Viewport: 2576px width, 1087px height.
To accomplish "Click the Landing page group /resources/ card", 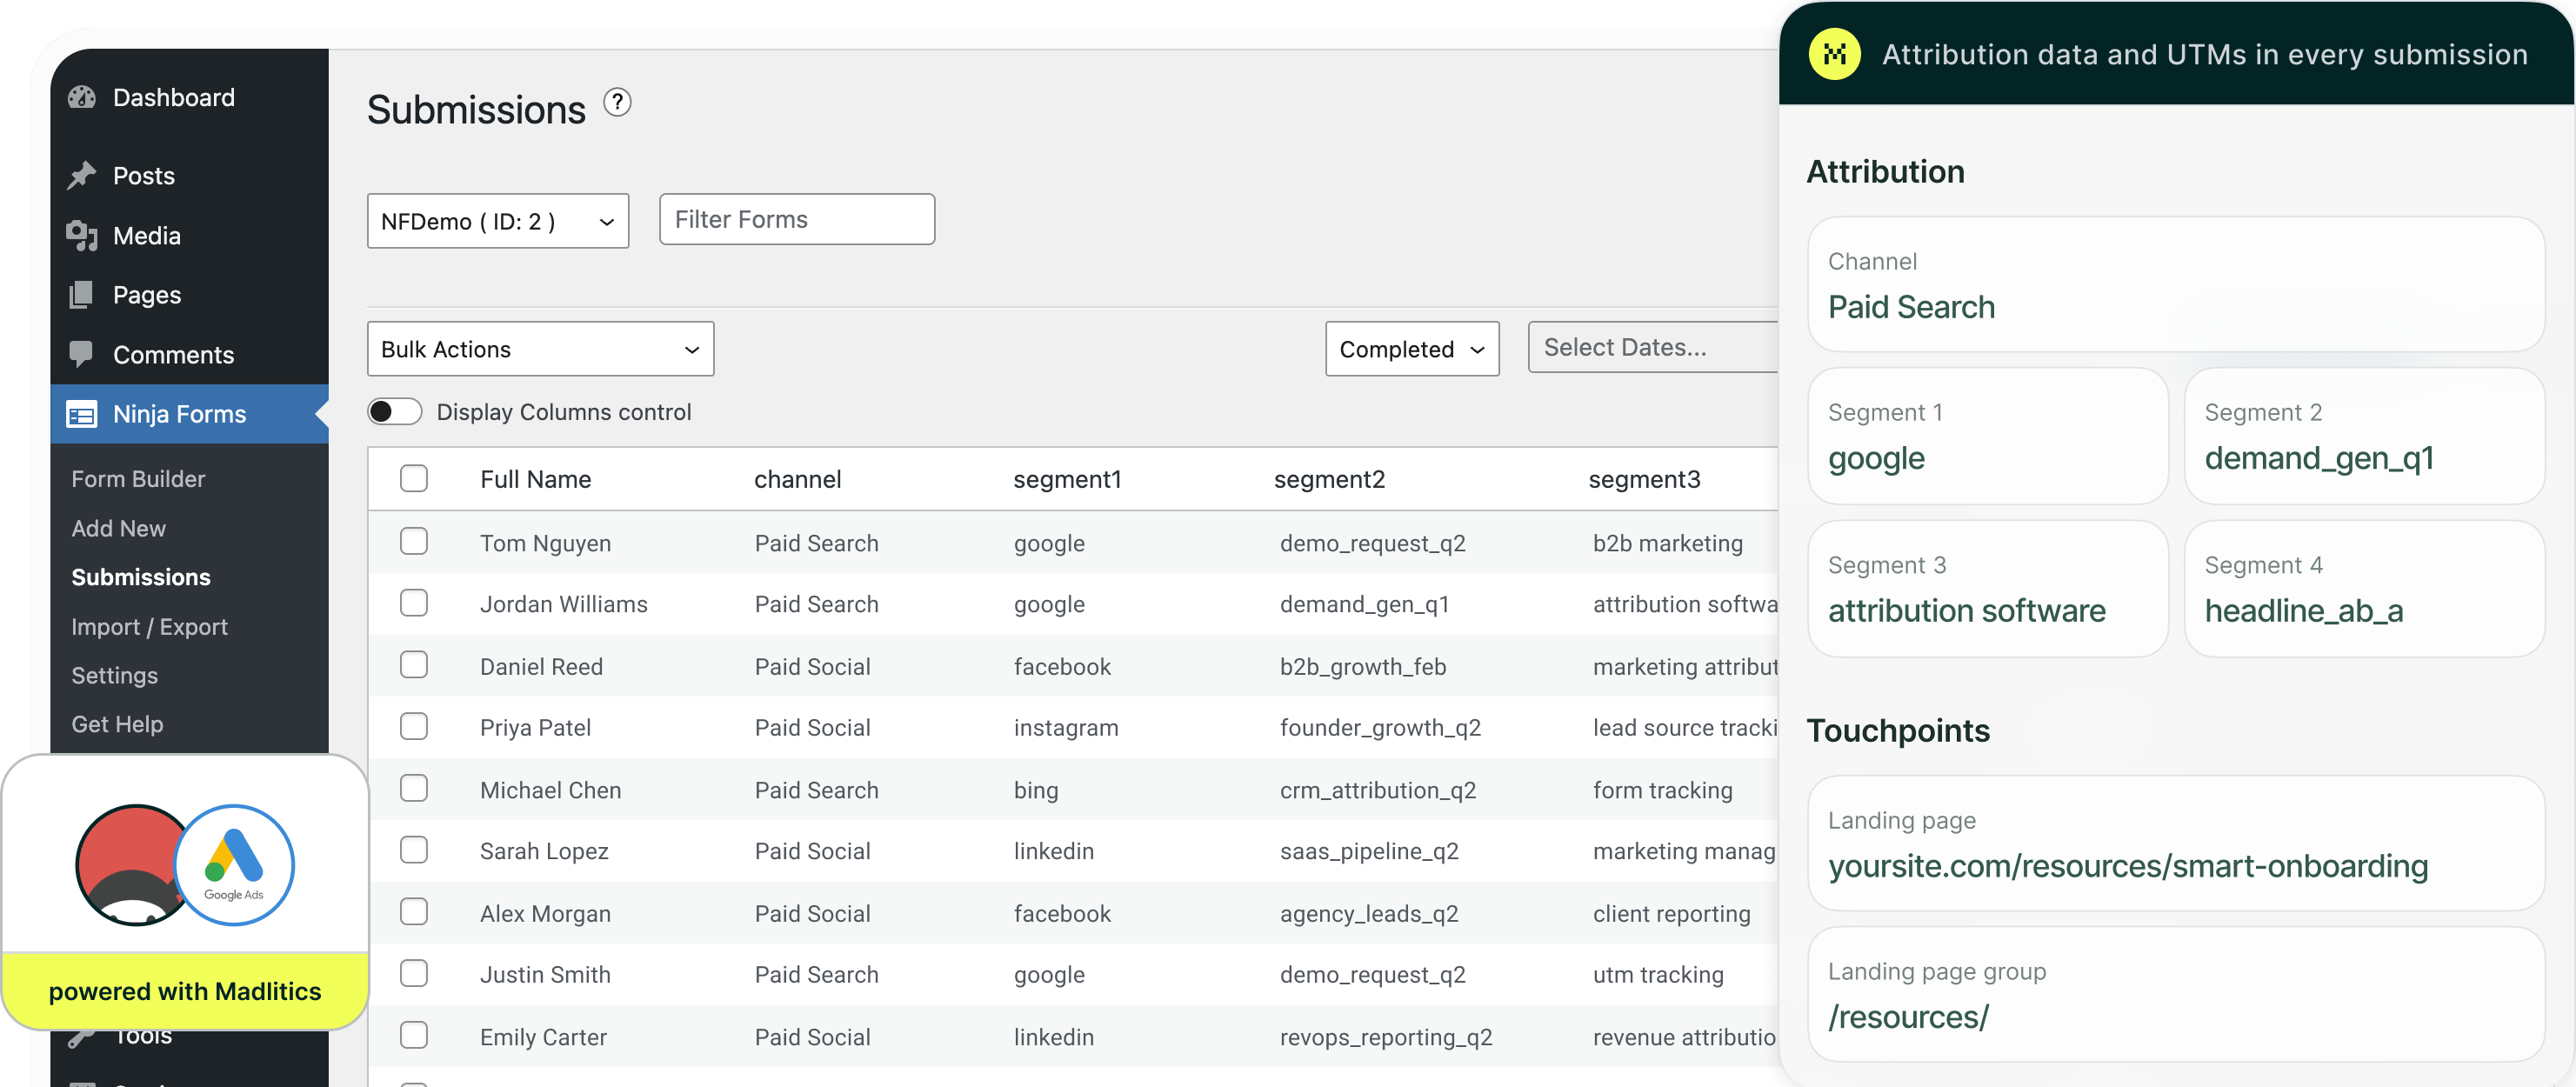I will (x=2176, y=995).
